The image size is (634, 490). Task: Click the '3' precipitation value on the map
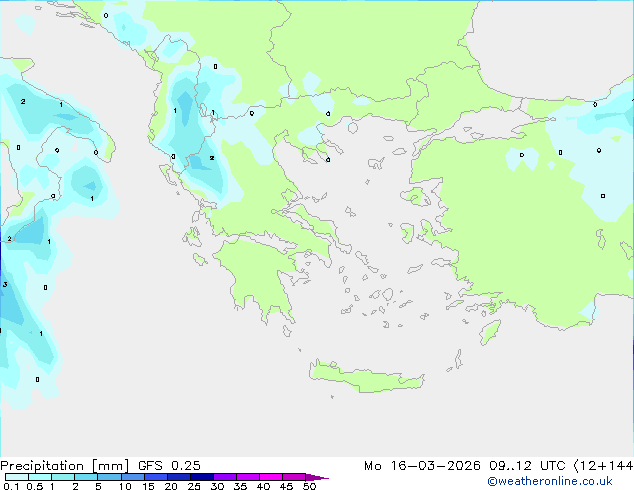tap(5, 285)
